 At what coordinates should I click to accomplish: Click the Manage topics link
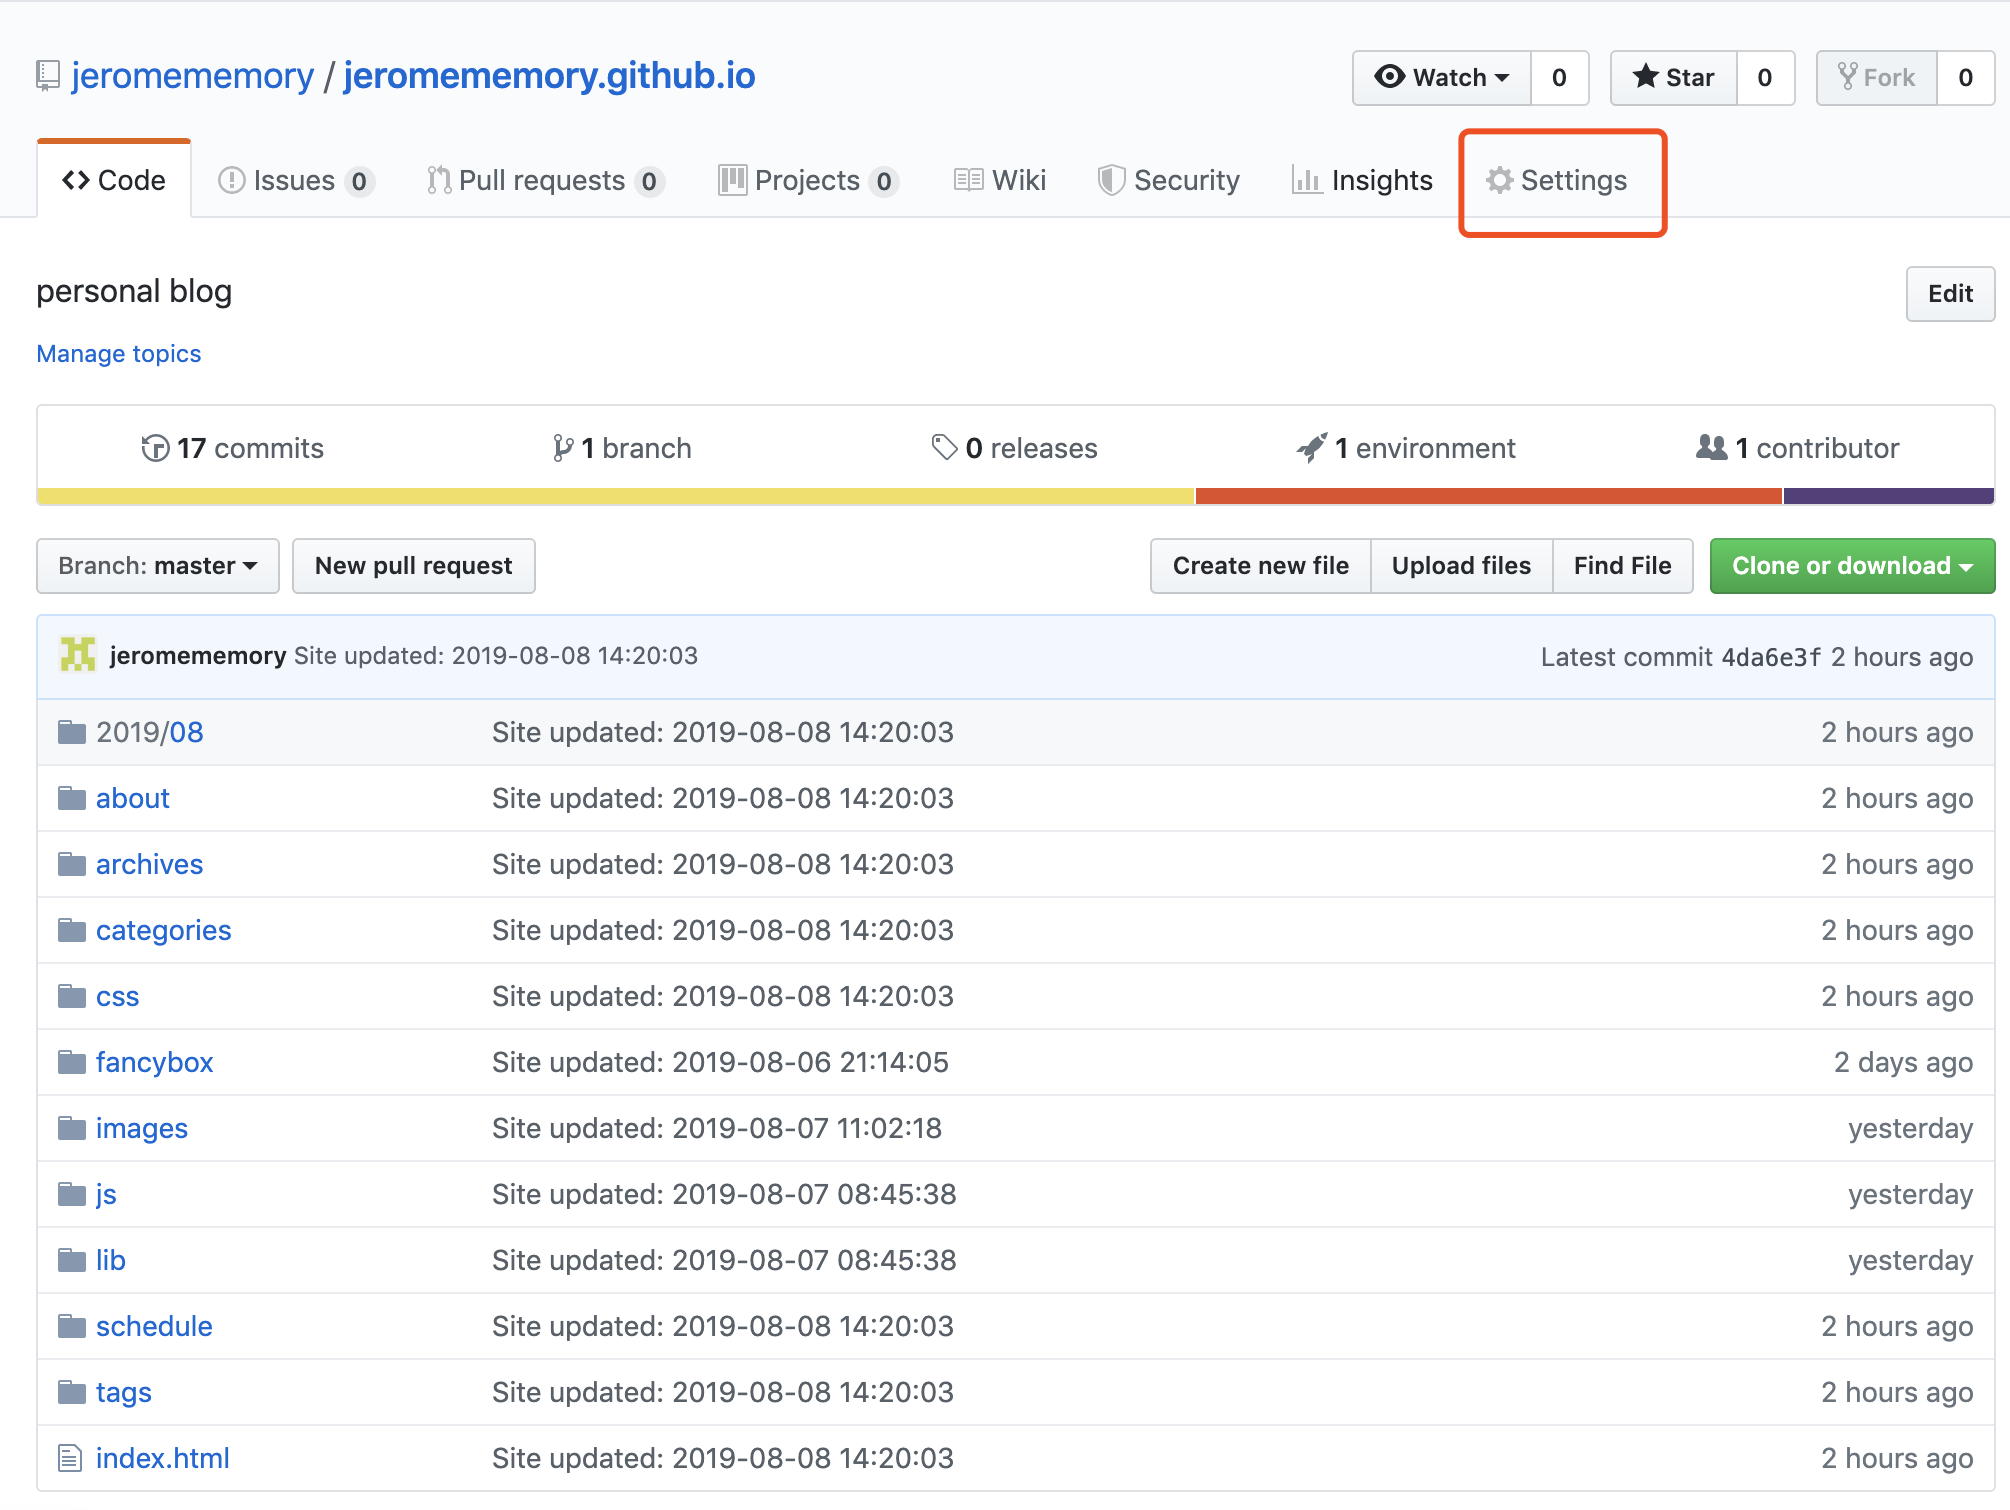119,354
